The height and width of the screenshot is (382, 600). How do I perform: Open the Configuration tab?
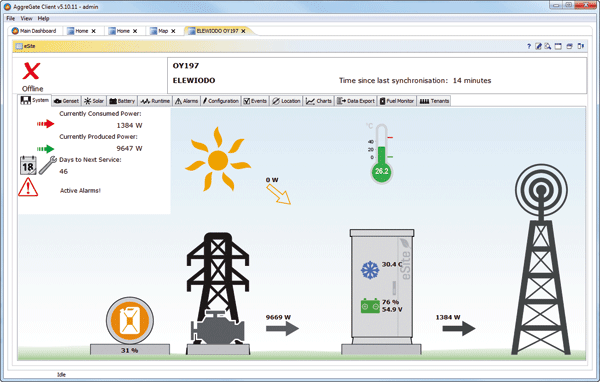tap(221, 101)
